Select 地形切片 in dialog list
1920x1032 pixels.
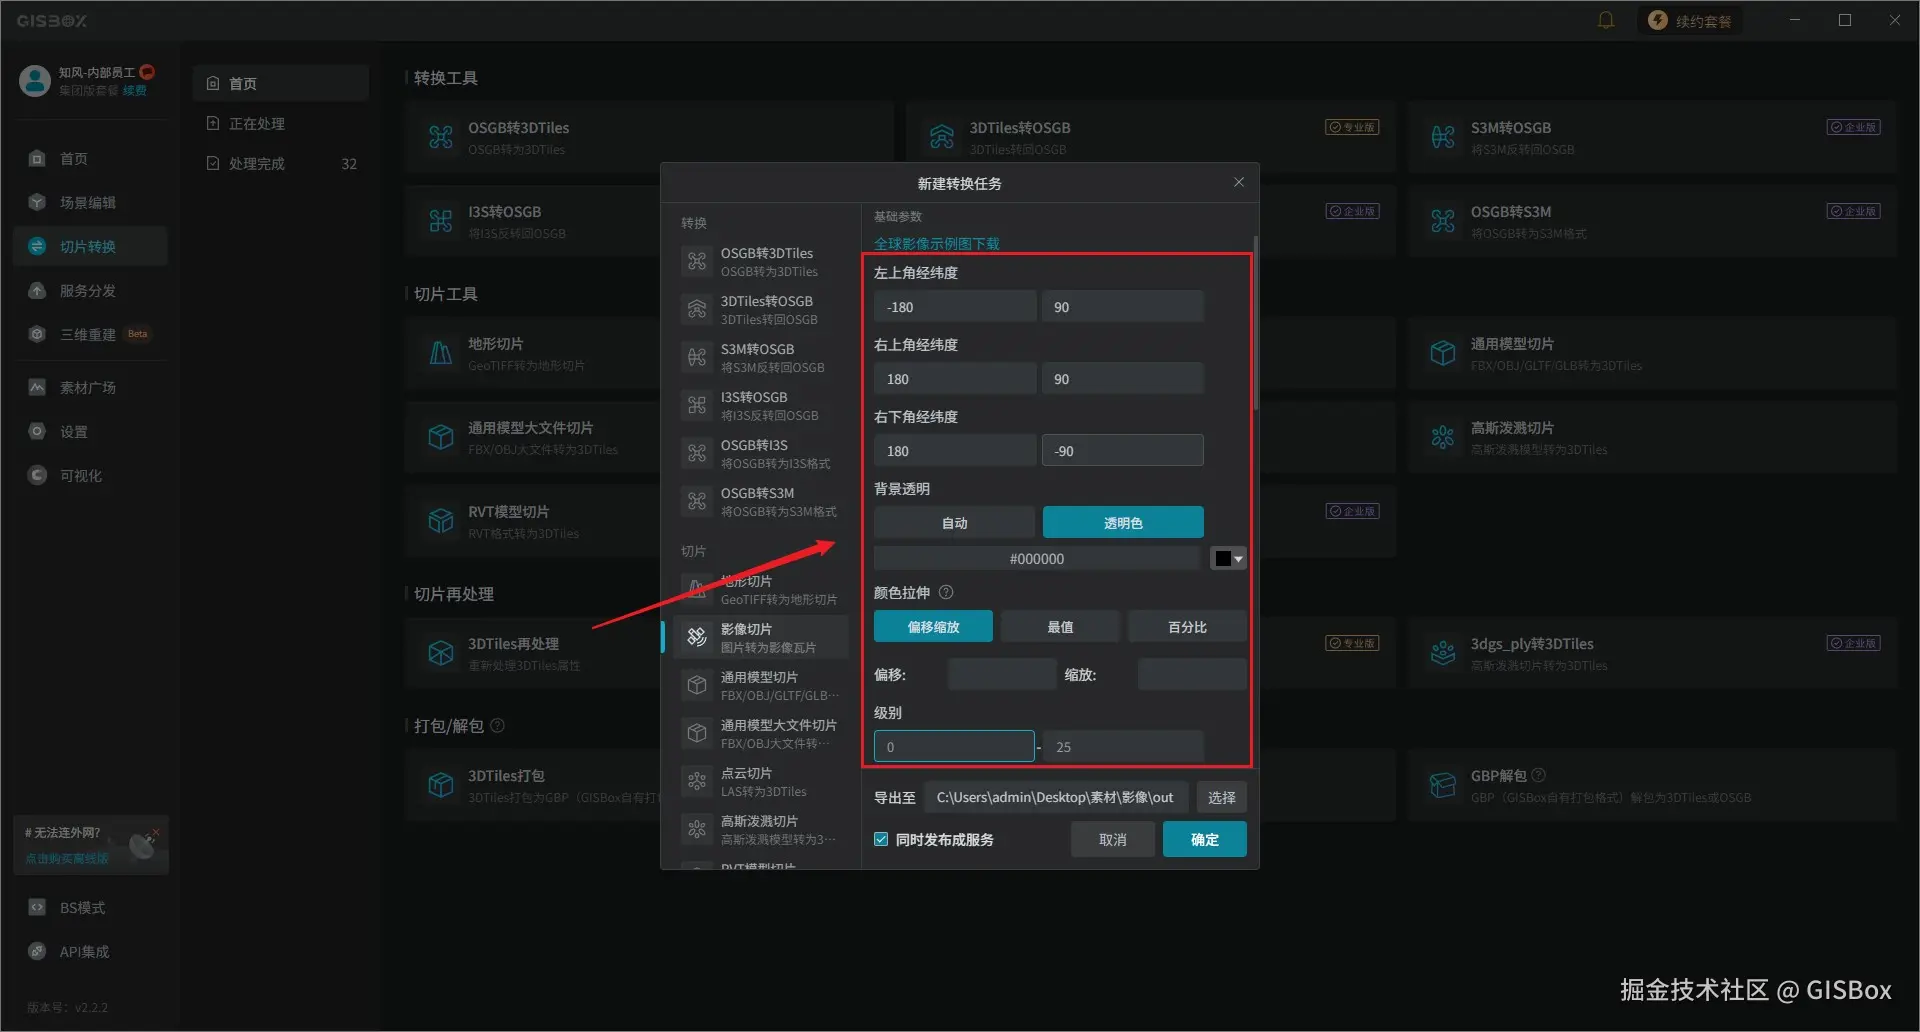[762, 590]
